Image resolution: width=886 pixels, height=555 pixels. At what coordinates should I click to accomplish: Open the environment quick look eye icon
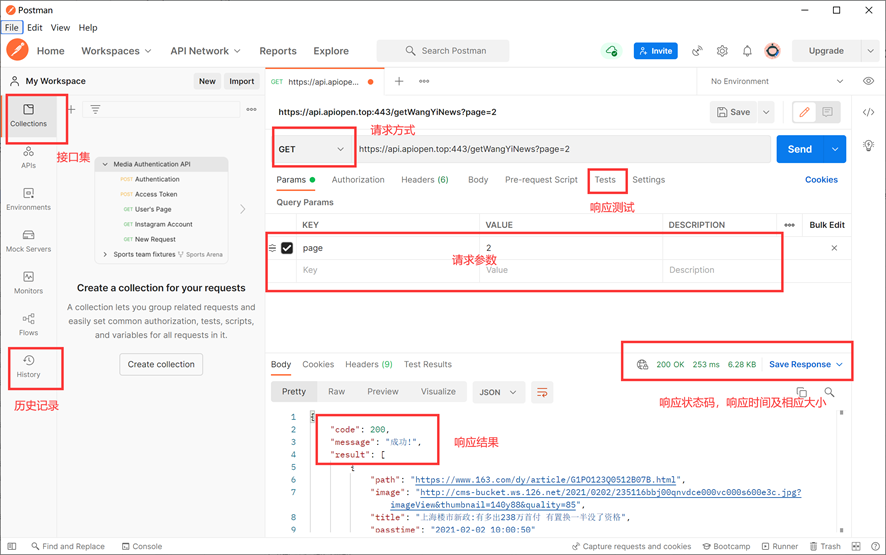click(x=868, y=81)
